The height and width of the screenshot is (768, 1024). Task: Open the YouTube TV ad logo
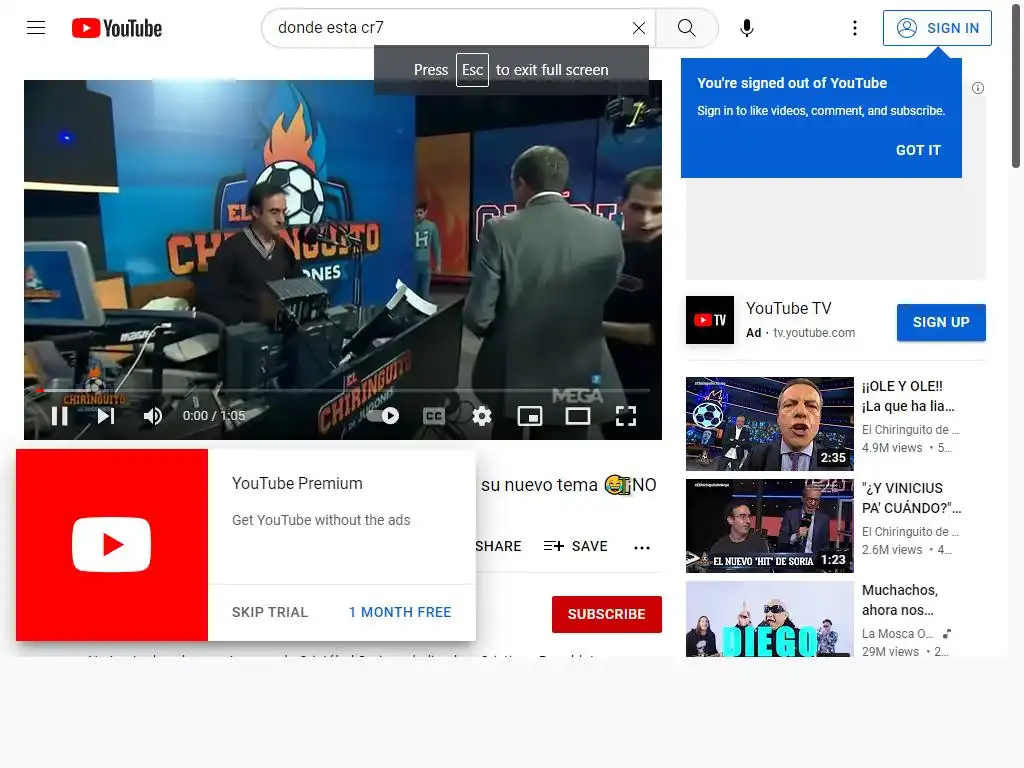710,320
